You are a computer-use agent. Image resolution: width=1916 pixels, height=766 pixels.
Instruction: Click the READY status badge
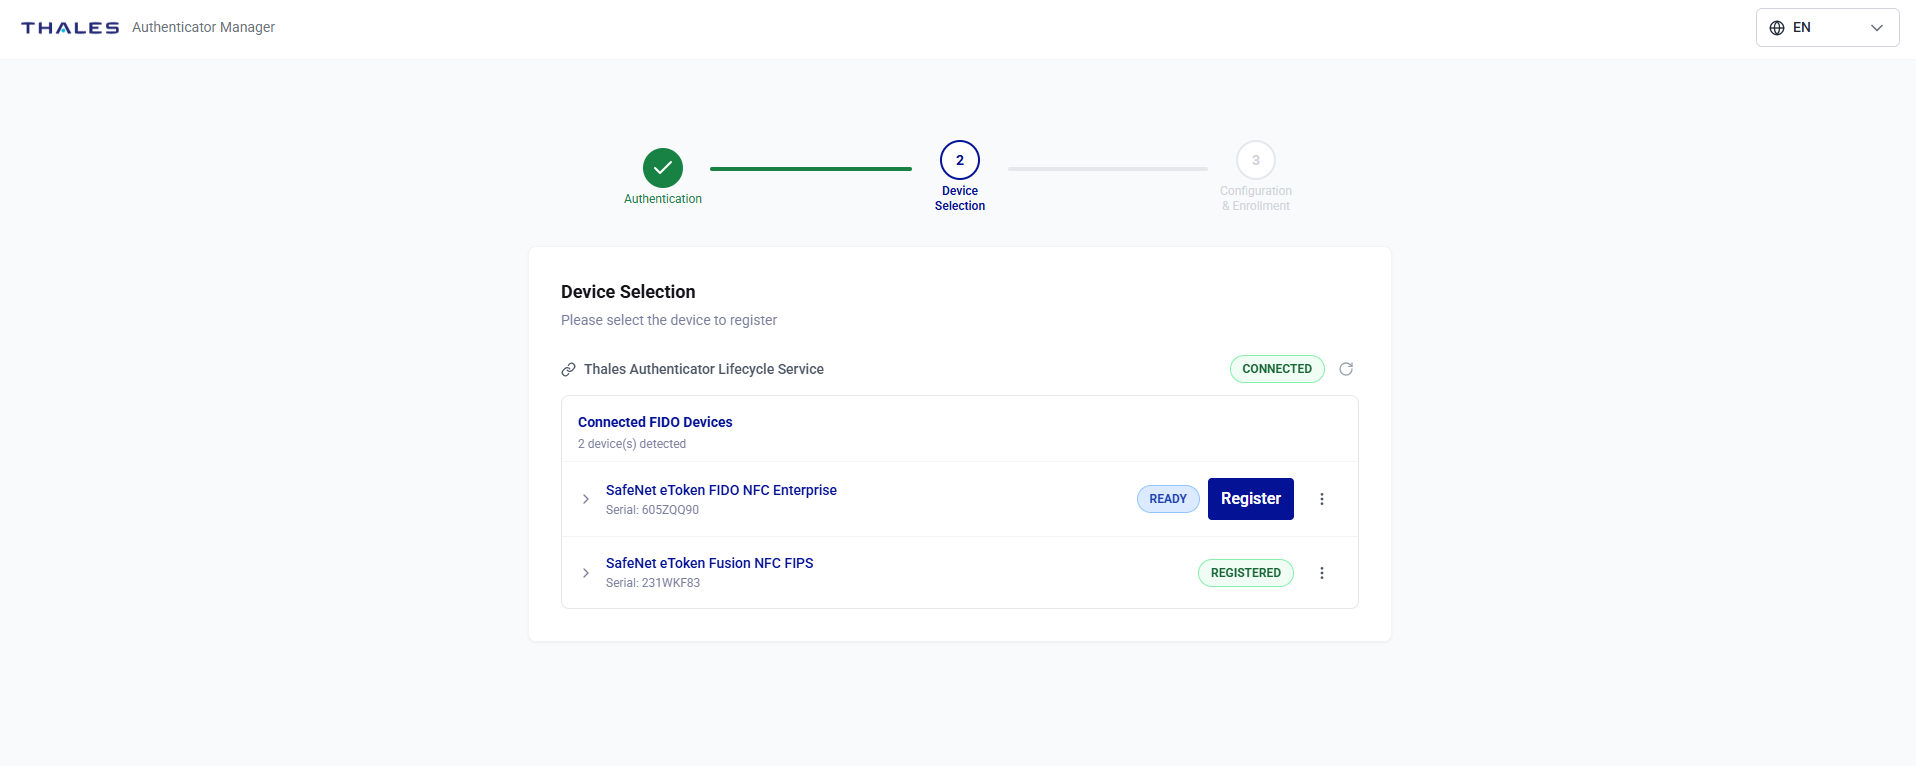(x=1168, y=499)
